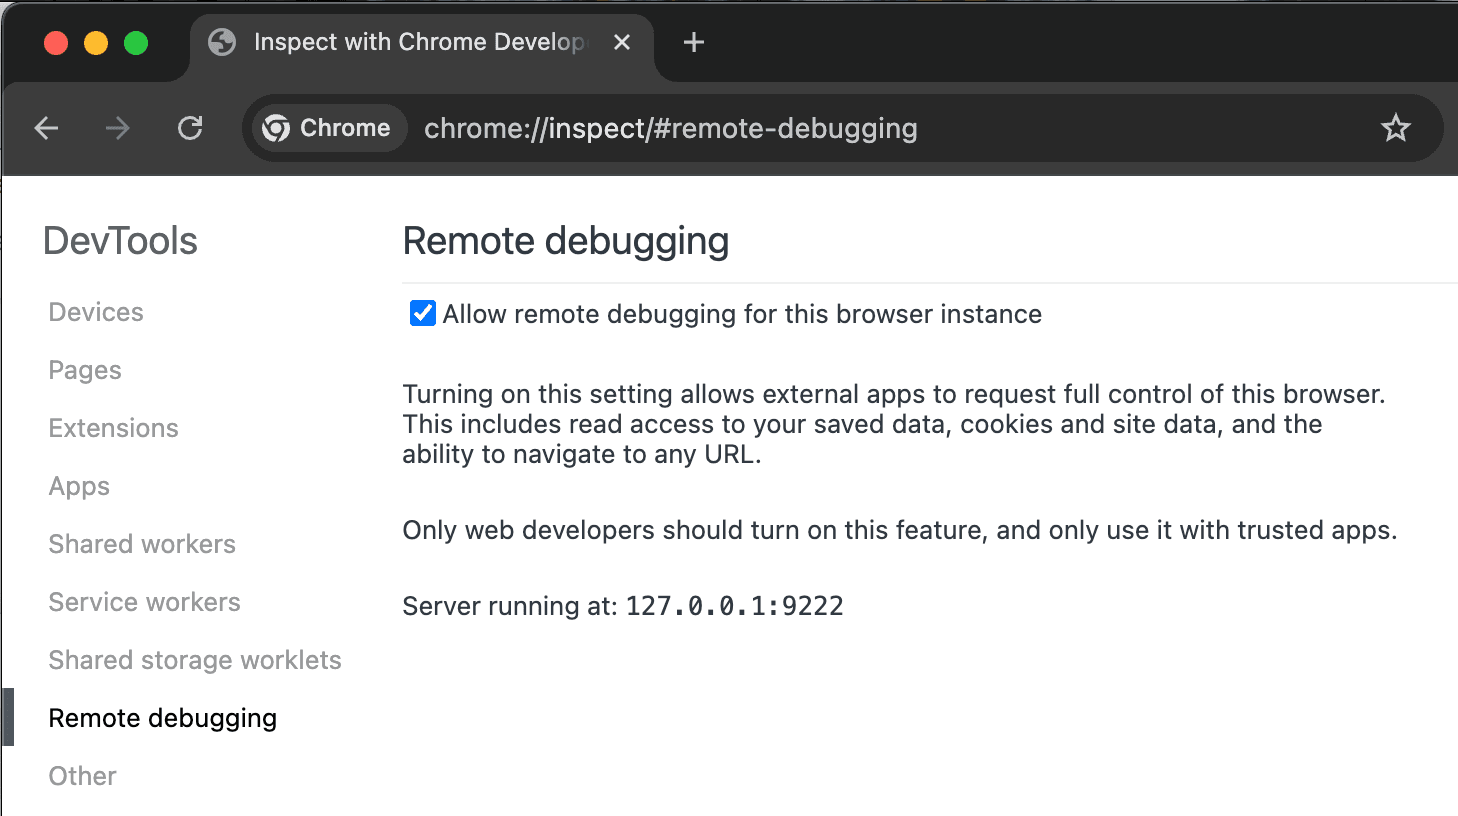Open the Devices section
The image size is (1458, 816).
click(95, 311)
